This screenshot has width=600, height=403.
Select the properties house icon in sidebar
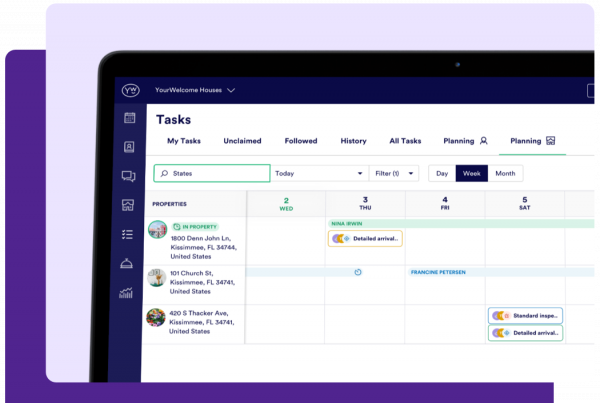(128, 205)
